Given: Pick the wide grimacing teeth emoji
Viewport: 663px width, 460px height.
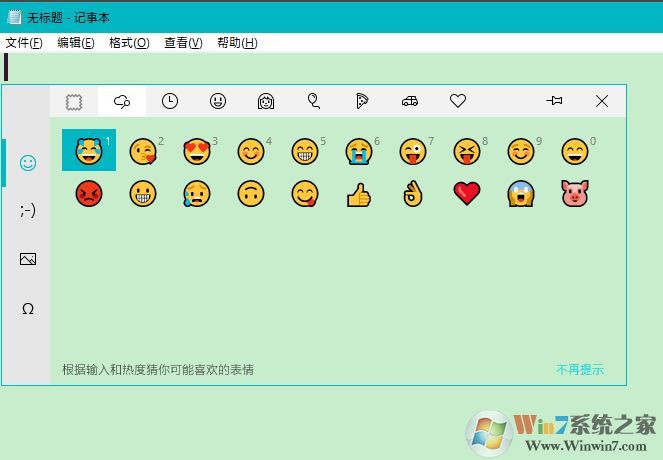Looking at the screenshot, I should [x=143, y=194].
